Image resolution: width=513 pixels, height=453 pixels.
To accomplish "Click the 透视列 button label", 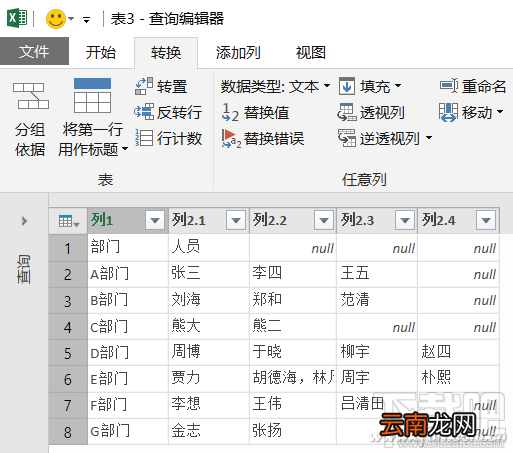I will pos(382,112).
